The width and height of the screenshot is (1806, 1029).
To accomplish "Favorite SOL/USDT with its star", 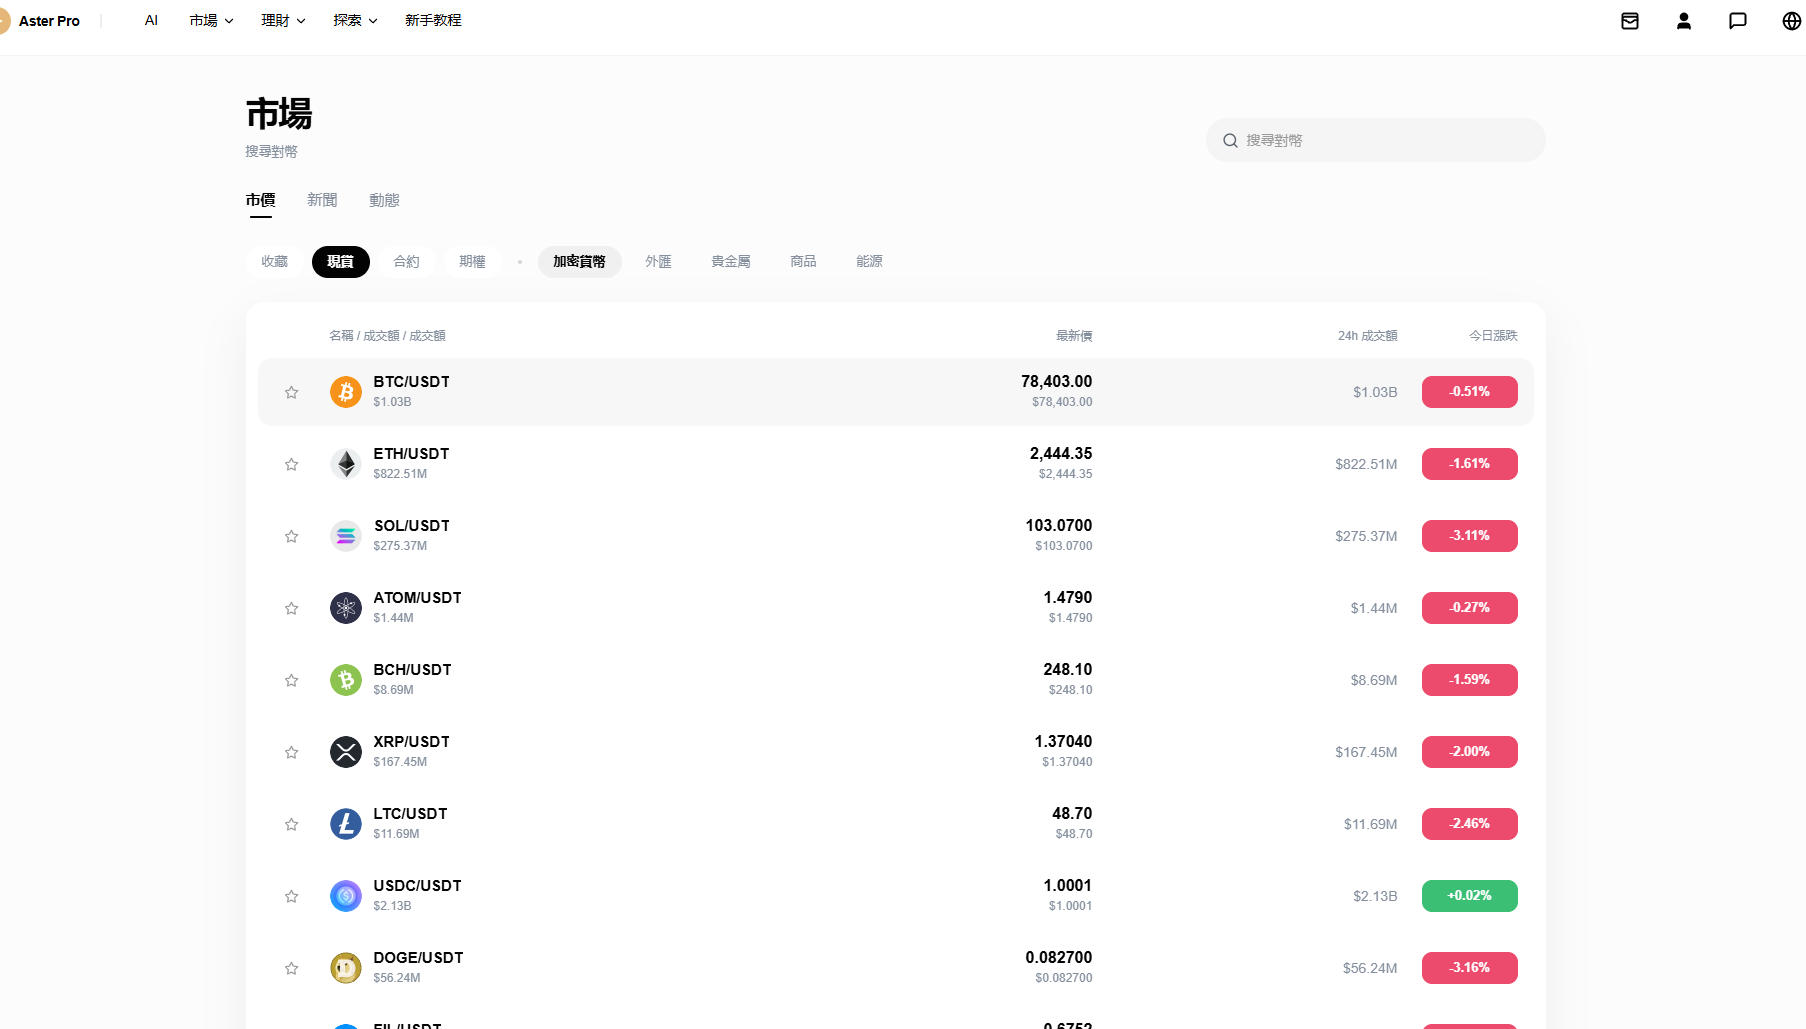I will (x=291, y=536).
